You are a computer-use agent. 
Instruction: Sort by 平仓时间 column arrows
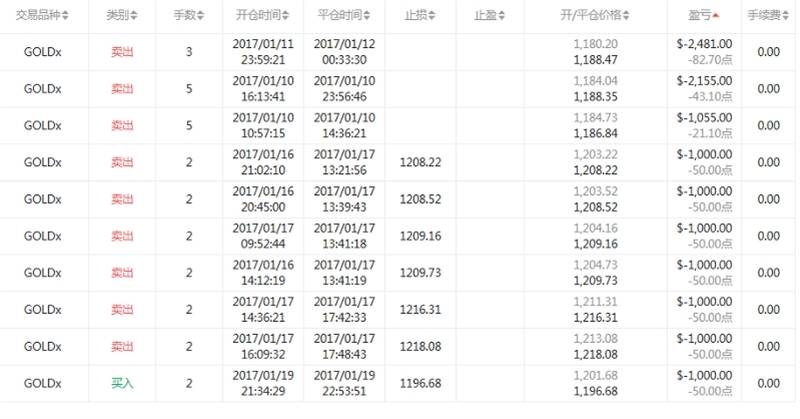pos(367,16)
